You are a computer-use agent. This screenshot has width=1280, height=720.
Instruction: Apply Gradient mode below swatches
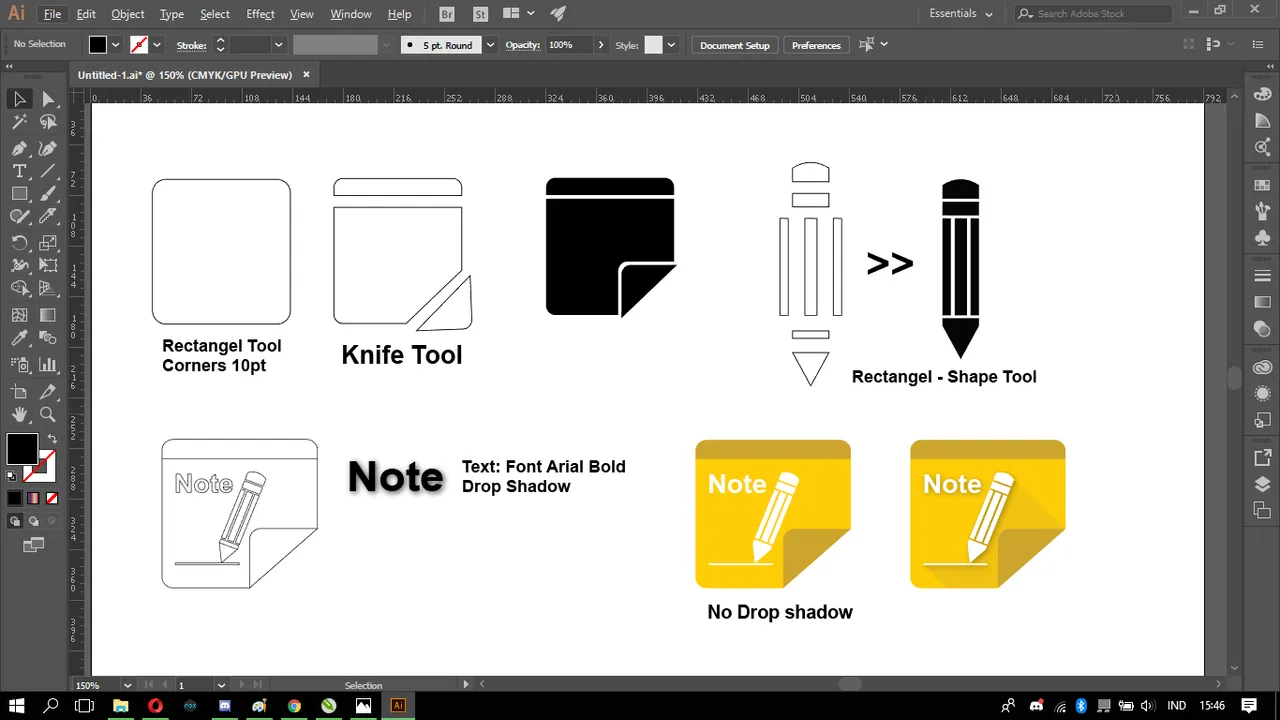(x=33, y=498)
